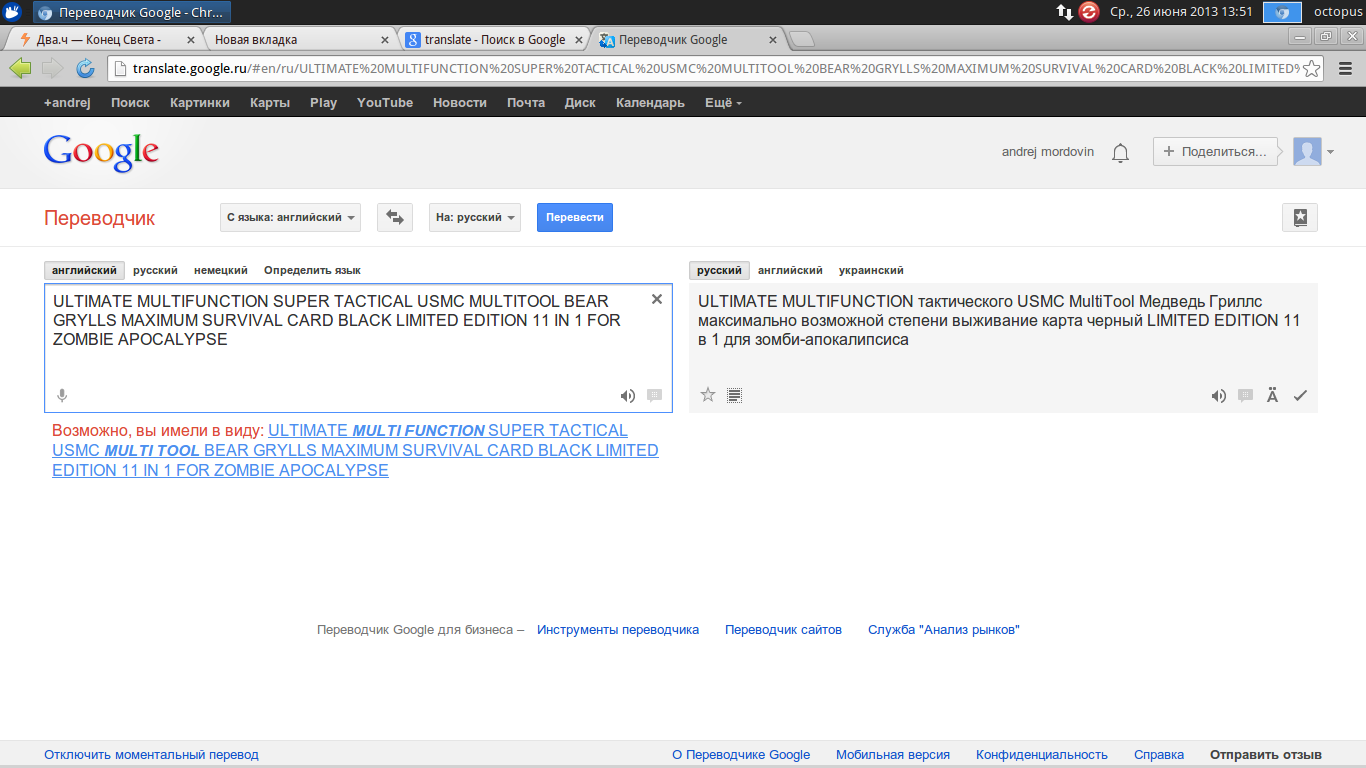
Task: Open system network indicator
Action: coord(1064,12)
